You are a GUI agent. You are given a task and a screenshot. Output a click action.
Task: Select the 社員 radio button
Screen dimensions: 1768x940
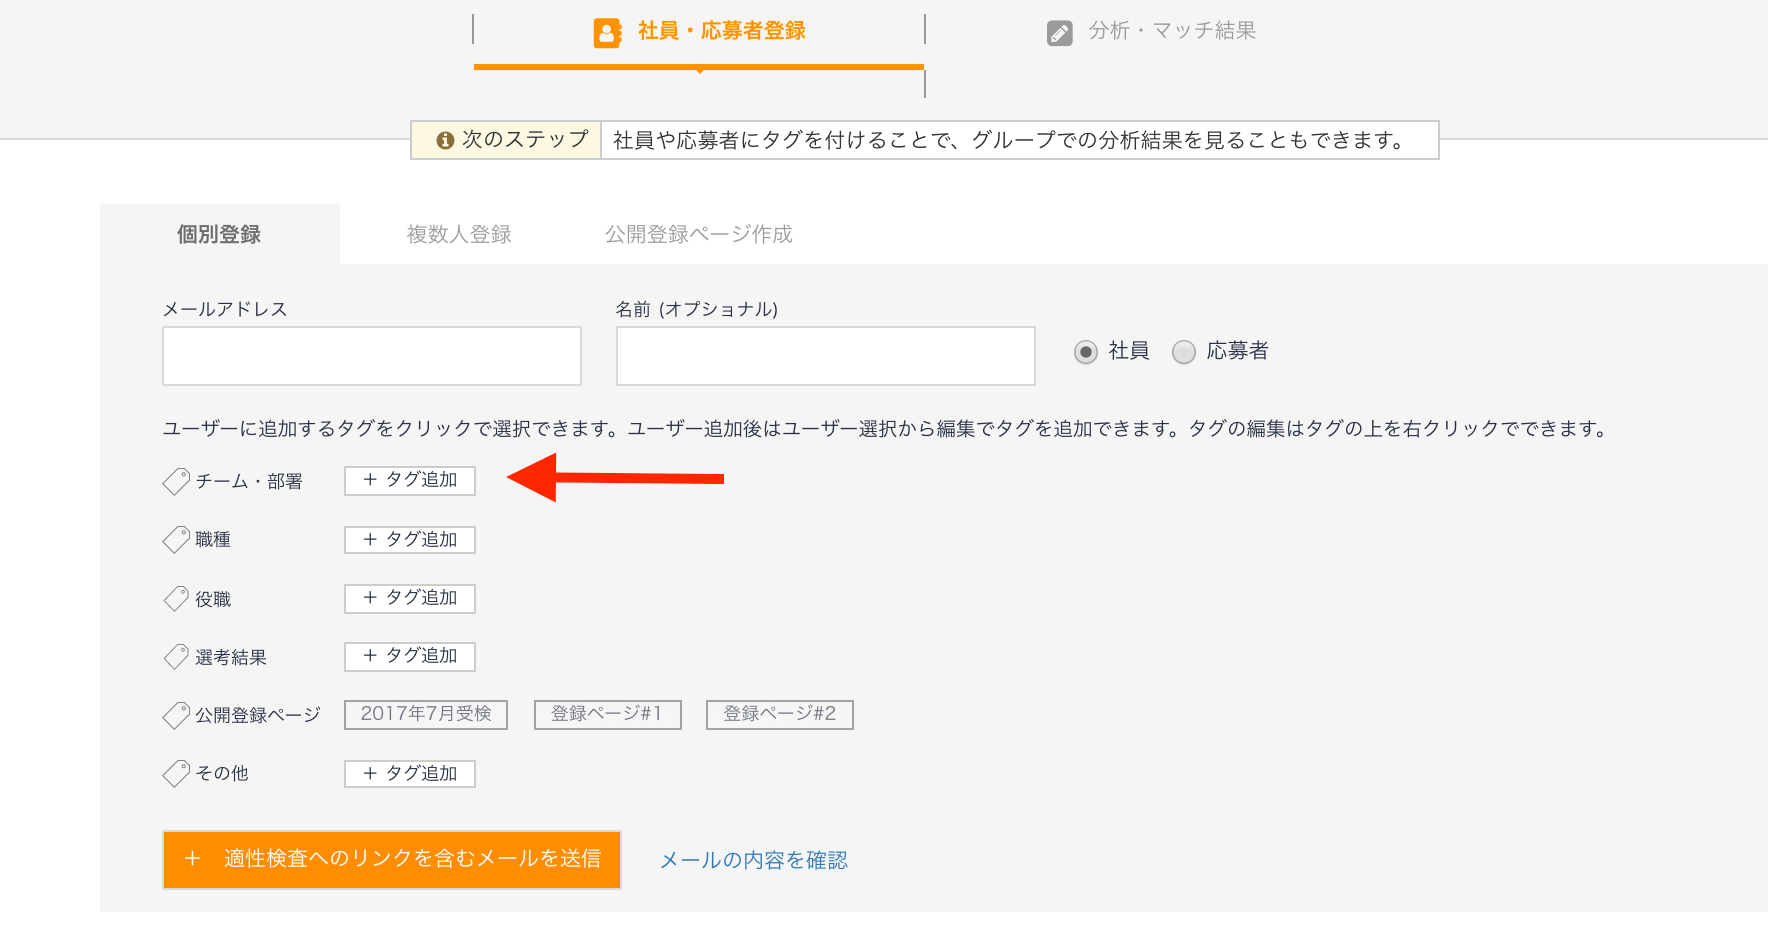1085,352
